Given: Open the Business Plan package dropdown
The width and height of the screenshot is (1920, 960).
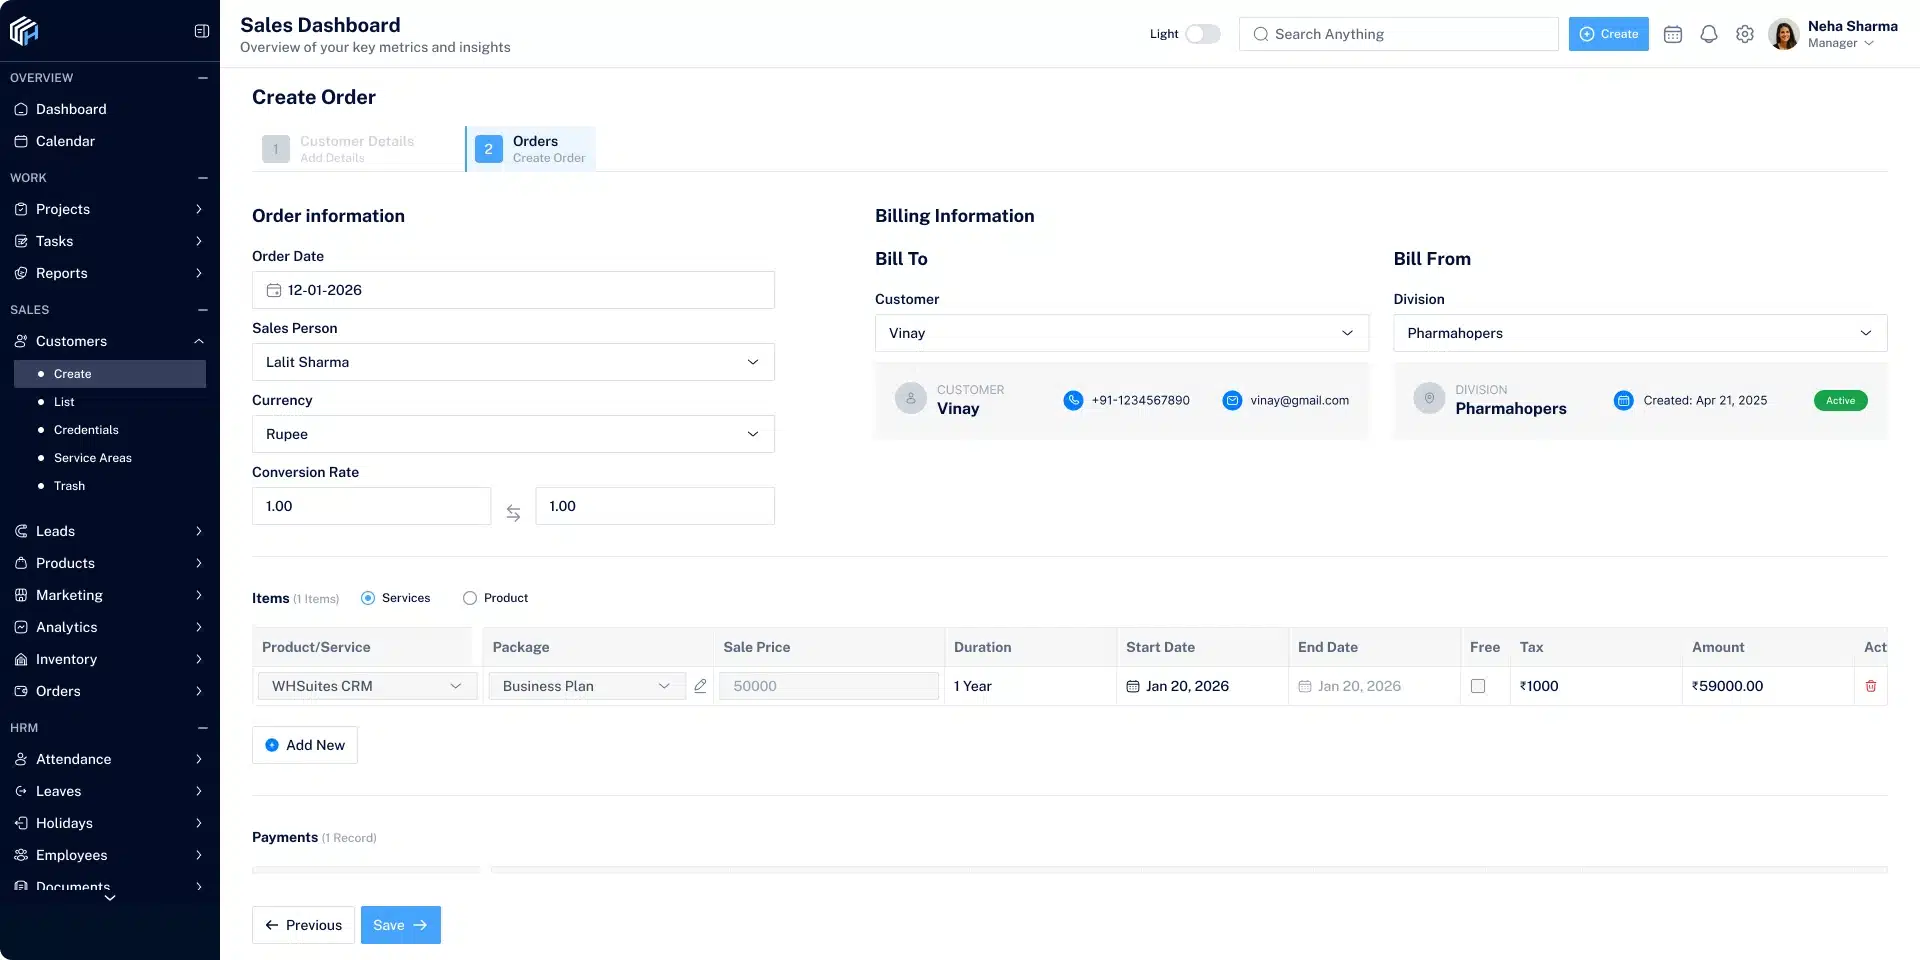Looking at the screenshot, I should tap(587, 686).
